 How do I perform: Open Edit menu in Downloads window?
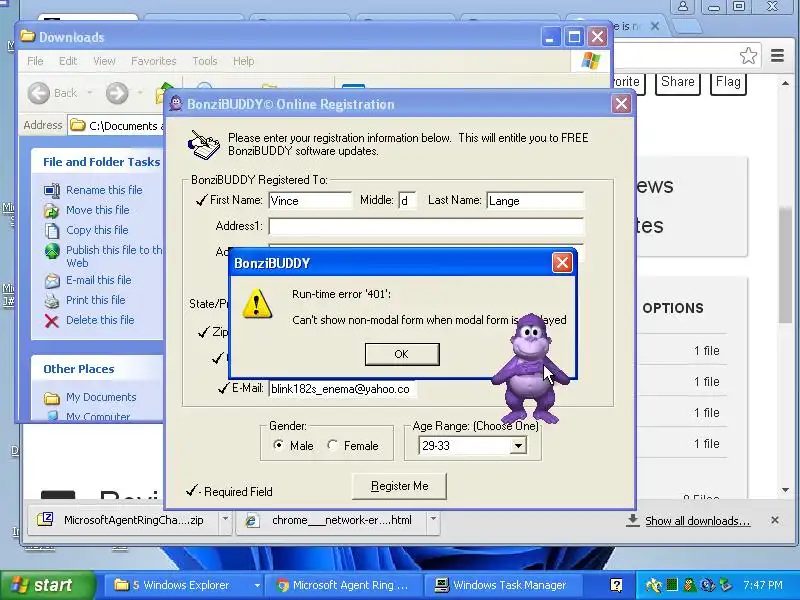tap(68, 61)
